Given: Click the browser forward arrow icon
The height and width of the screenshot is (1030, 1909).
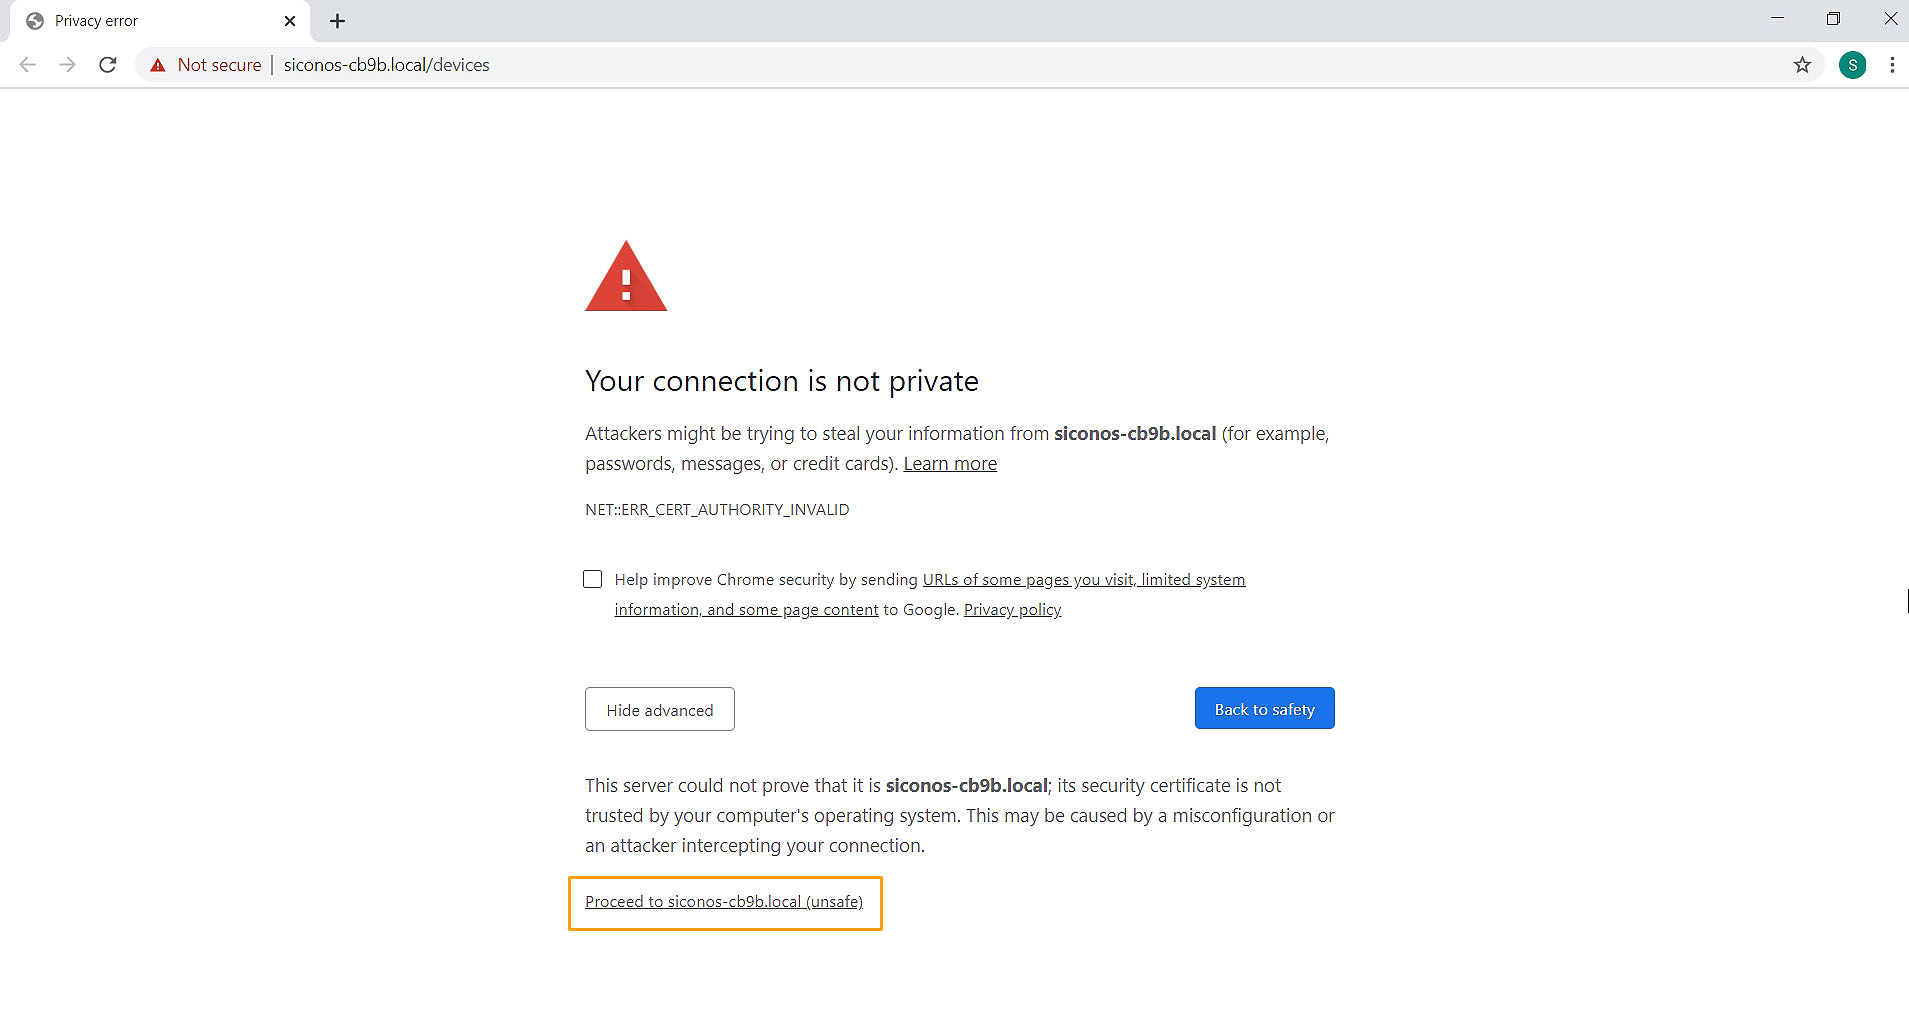Looking at the screenshot, I should pos(67,65).
